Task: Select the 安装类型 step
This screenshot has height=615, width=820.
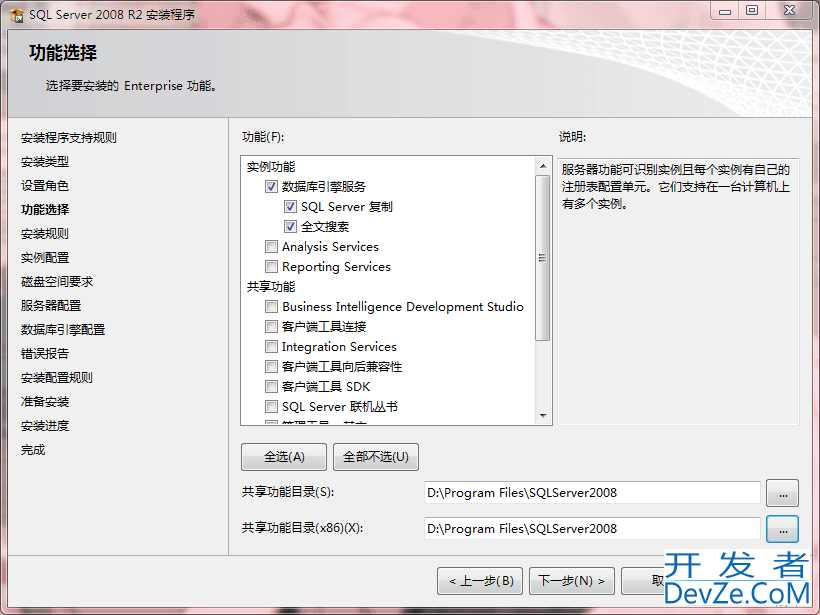Action: (x=45, y=162)
